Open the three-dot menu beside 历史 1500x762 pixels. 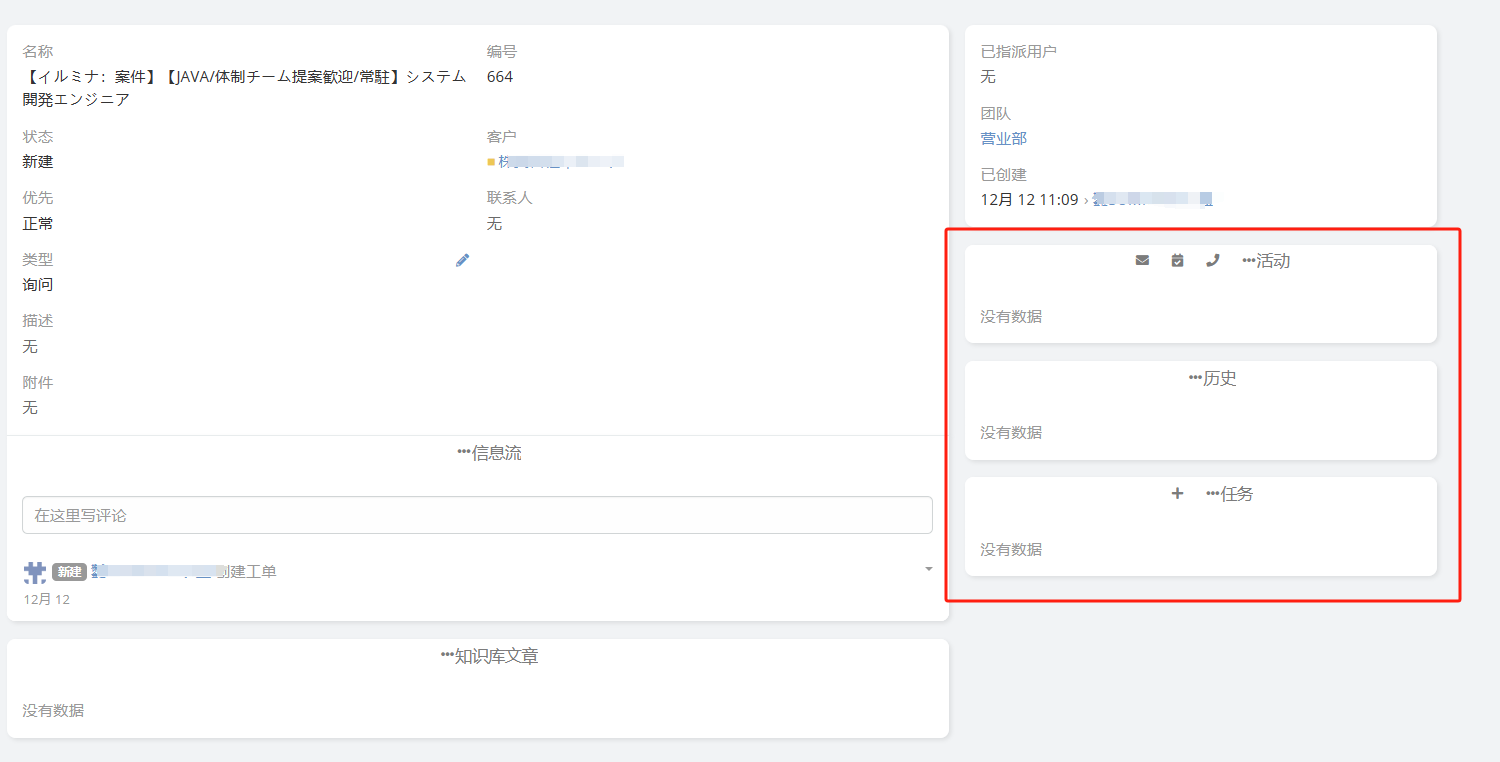(1195, 378)
